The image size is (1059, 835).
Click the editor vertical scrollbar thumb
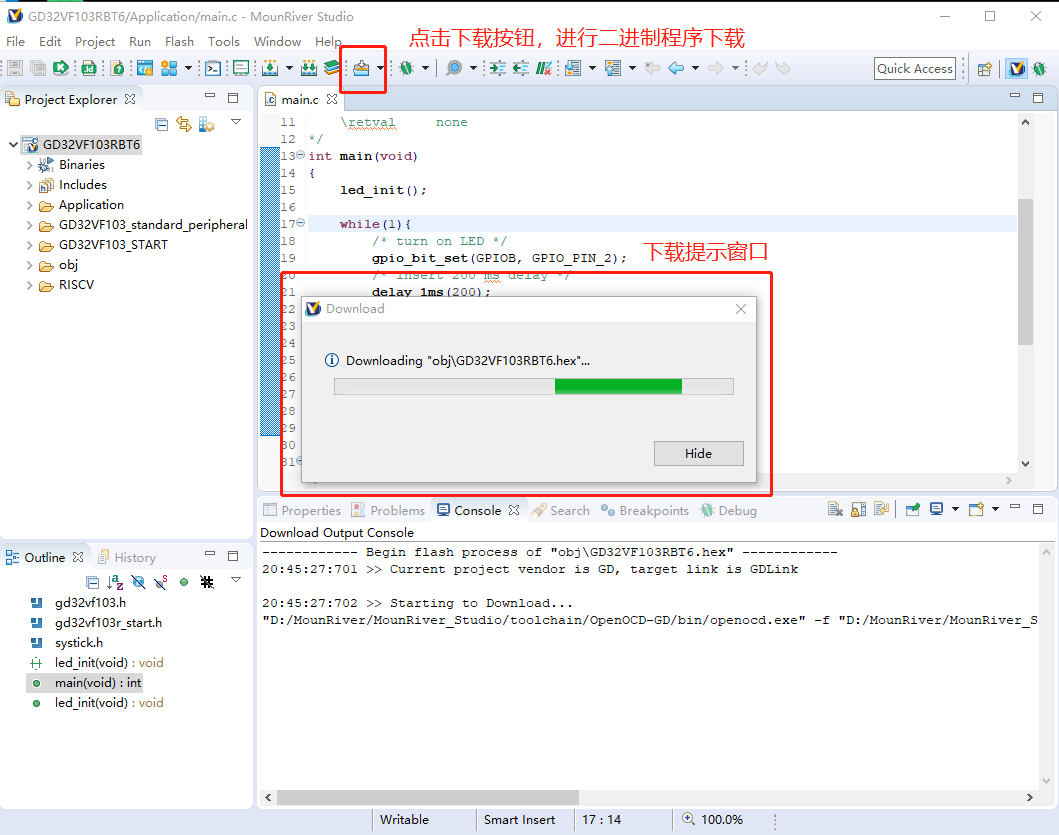tap(1025, 272)
